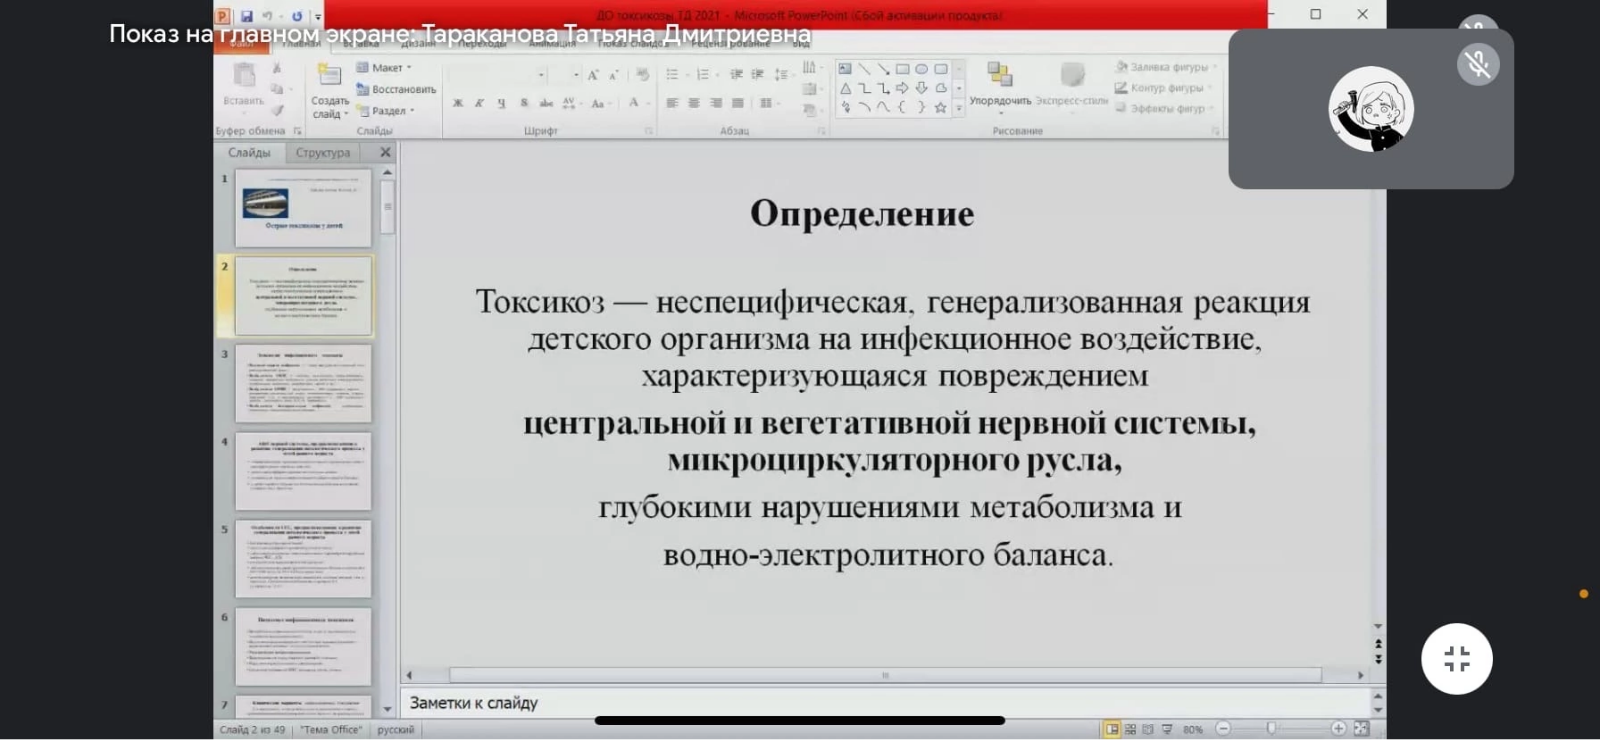Click the zoom slider handle
The height and width of the screenshot is (740, 1600).
pos(1271,729)
